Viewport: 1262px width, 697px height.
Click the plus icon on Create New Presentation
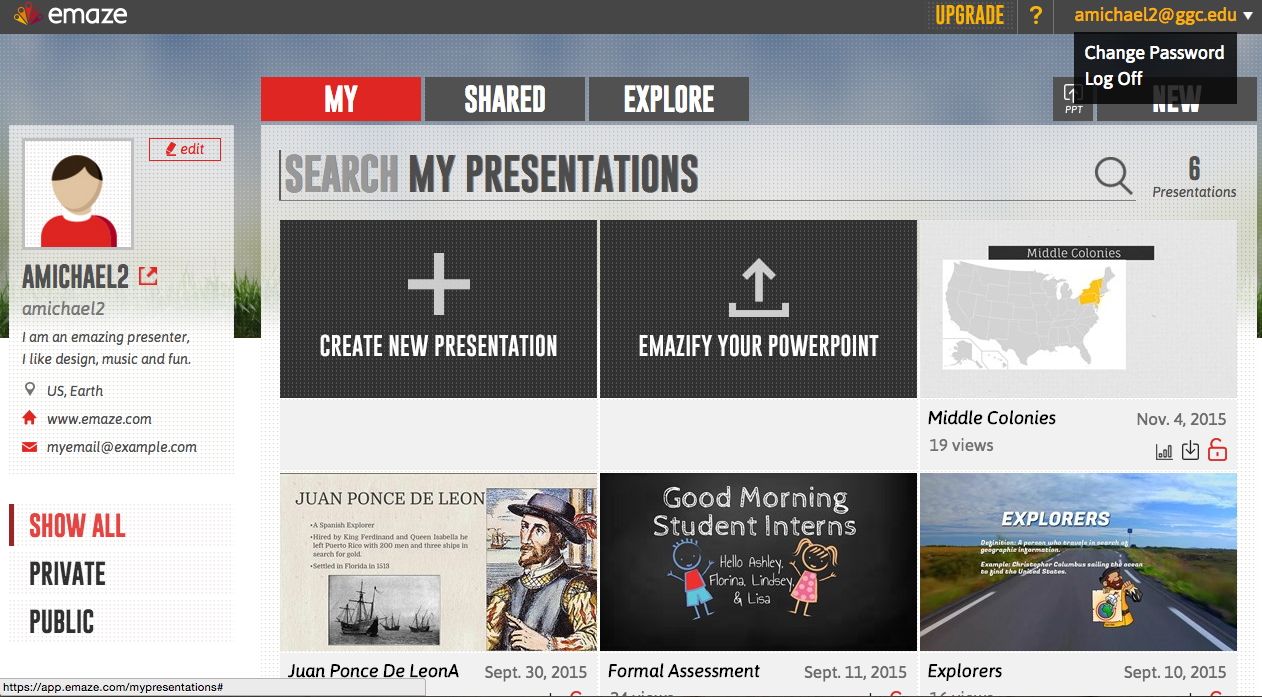coord(438,285)
